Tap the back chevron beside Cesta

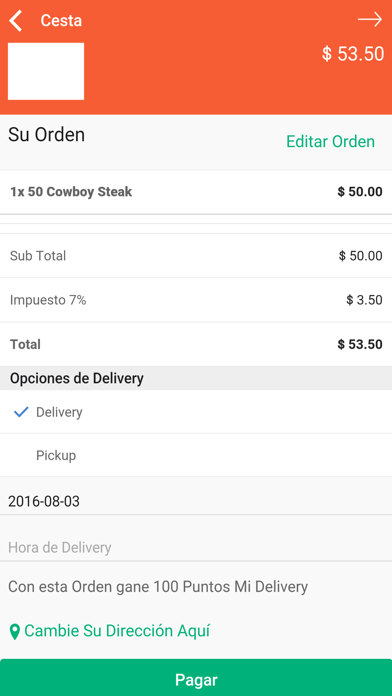tap(16, 20)
